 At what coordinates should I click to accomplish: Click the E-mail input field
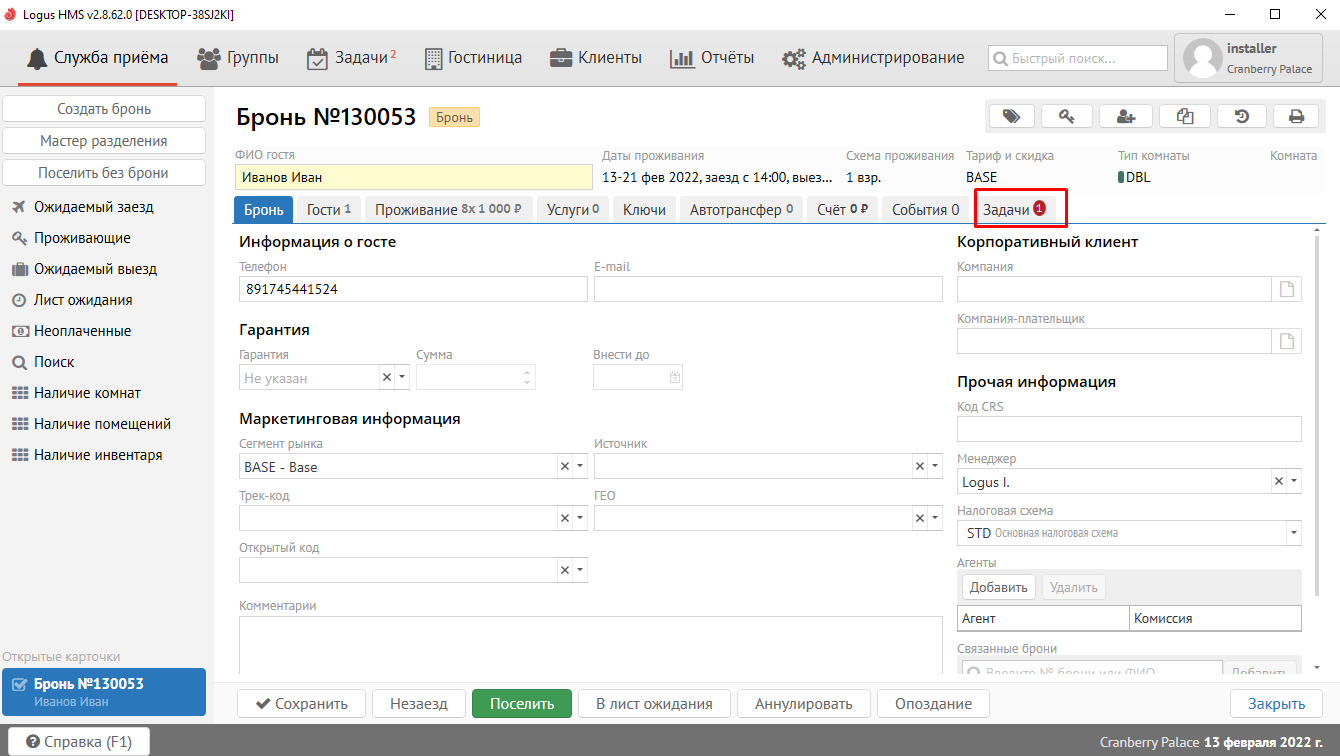coord(768,289)
